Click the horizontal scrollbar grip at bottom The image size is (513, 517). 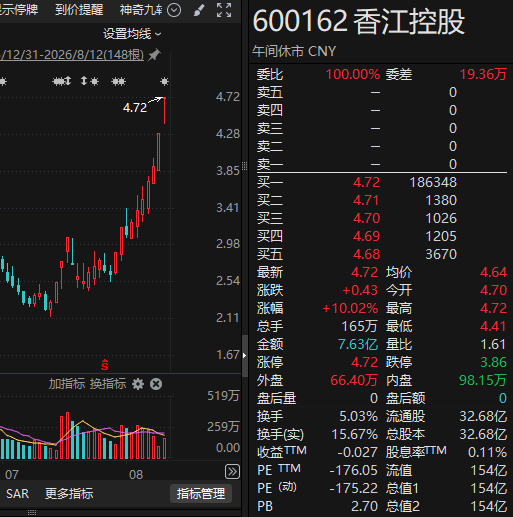pyautogui.click(x=32, y=512)
